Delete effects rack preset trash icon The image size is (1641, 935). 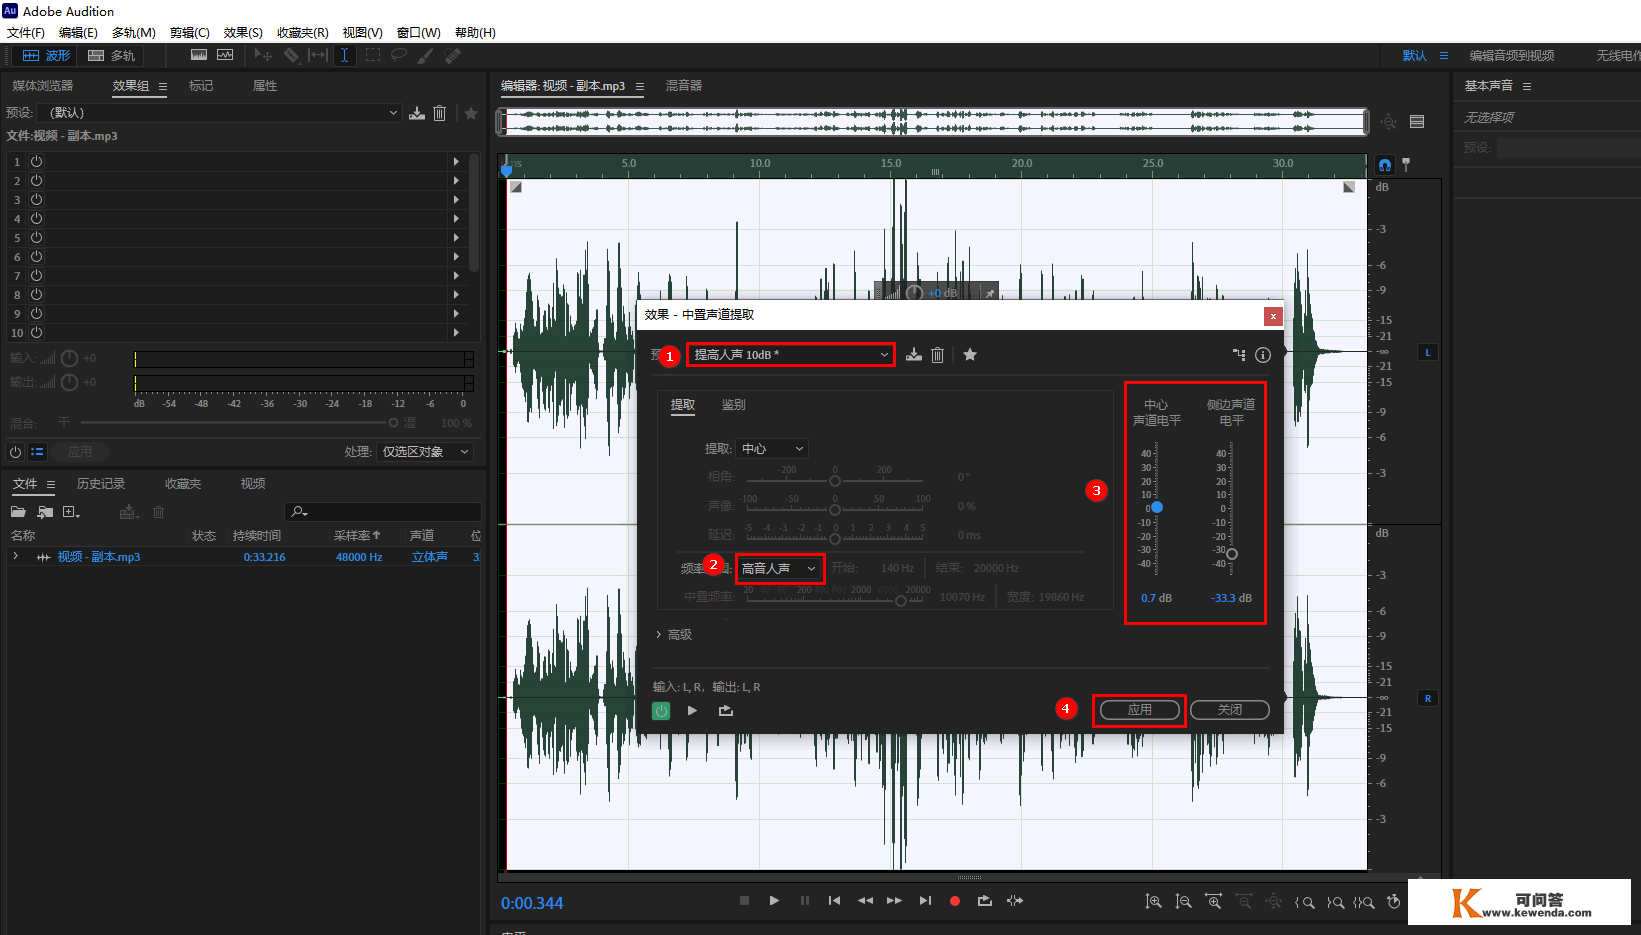(439, 113)
